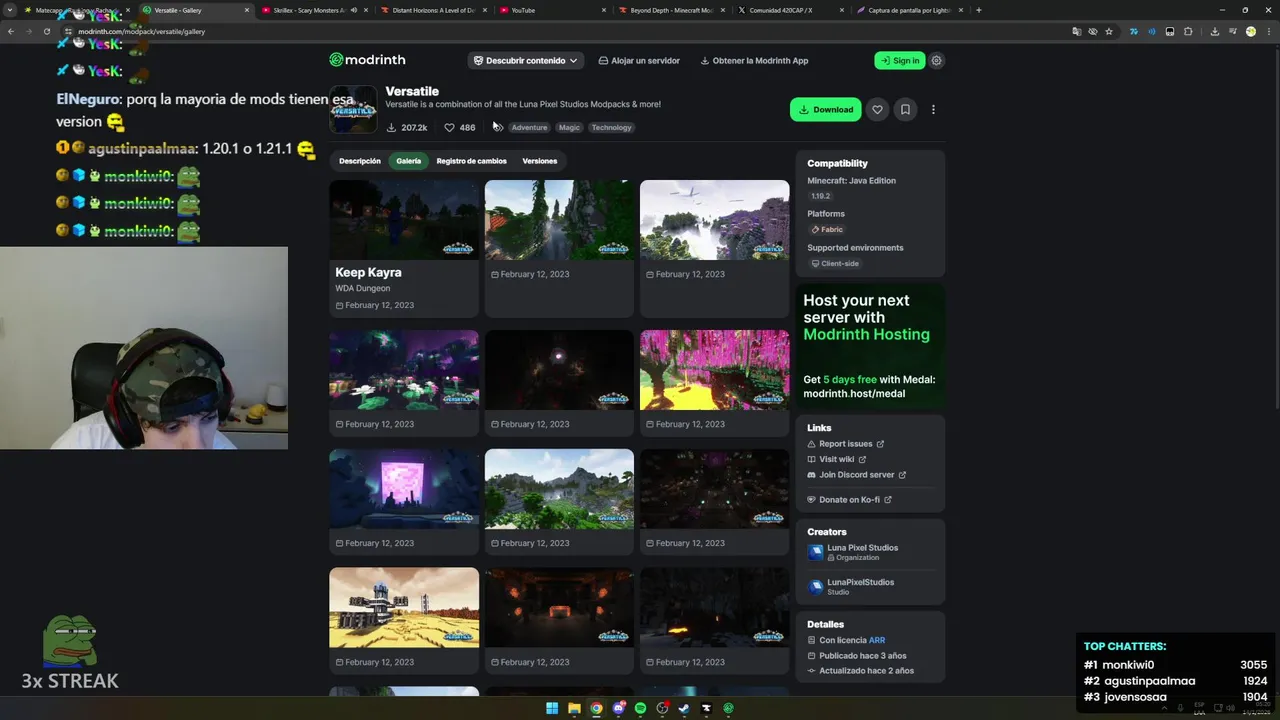Reload the page with the refresh icon
Viewport: 1280px width, 720px height.
point(46,31)
